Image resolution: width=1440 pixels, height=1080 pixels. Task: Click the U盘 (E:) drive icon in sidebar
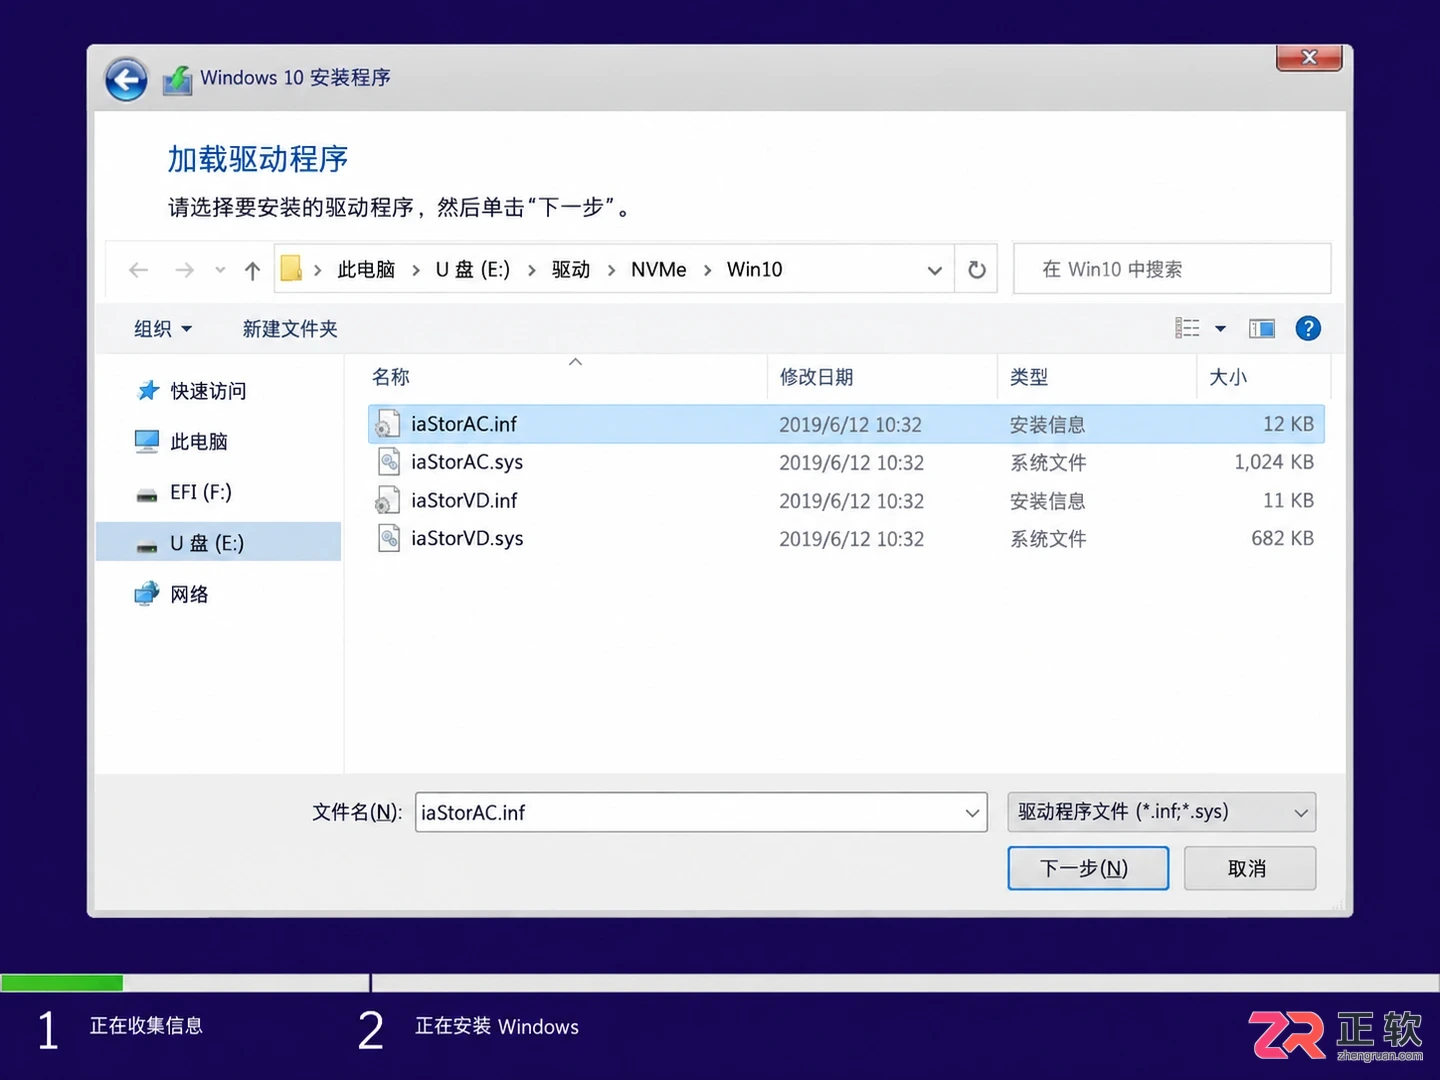point(147,544)
